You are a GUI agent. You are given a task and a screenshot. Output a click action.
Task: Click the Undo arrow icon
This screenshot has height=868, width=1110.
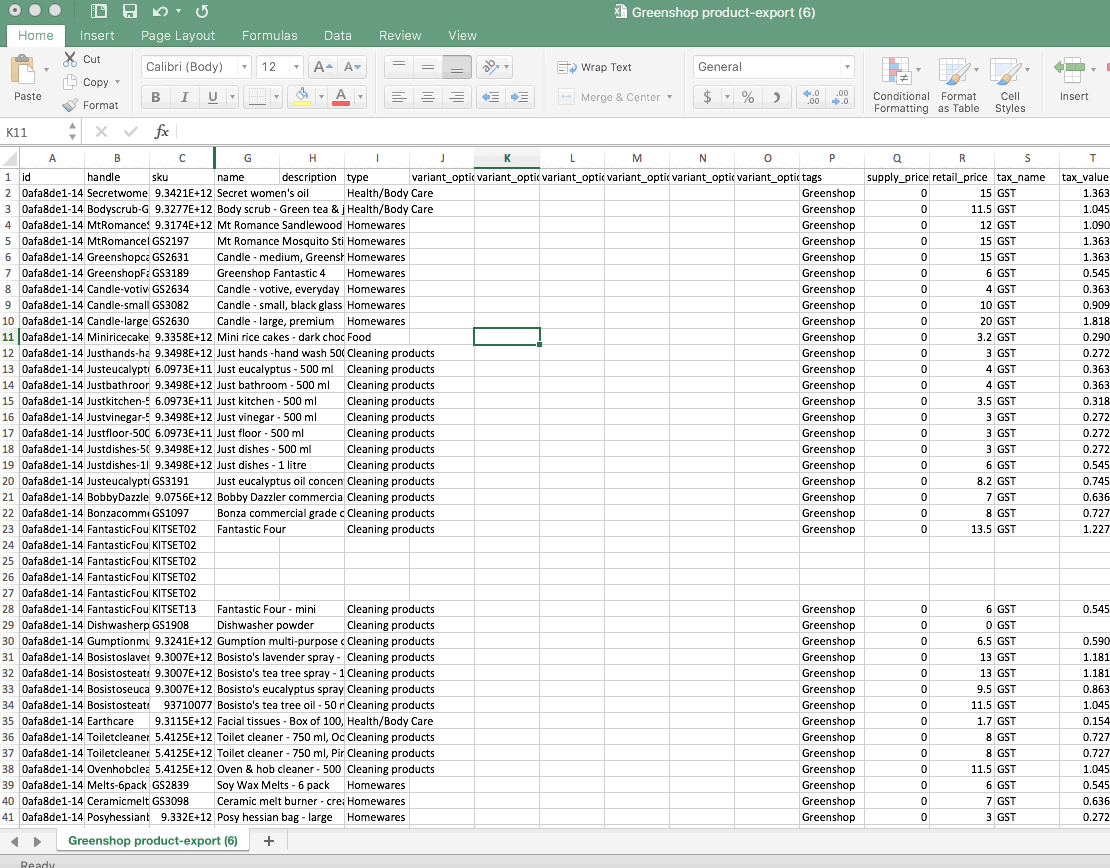click(160, 11)
